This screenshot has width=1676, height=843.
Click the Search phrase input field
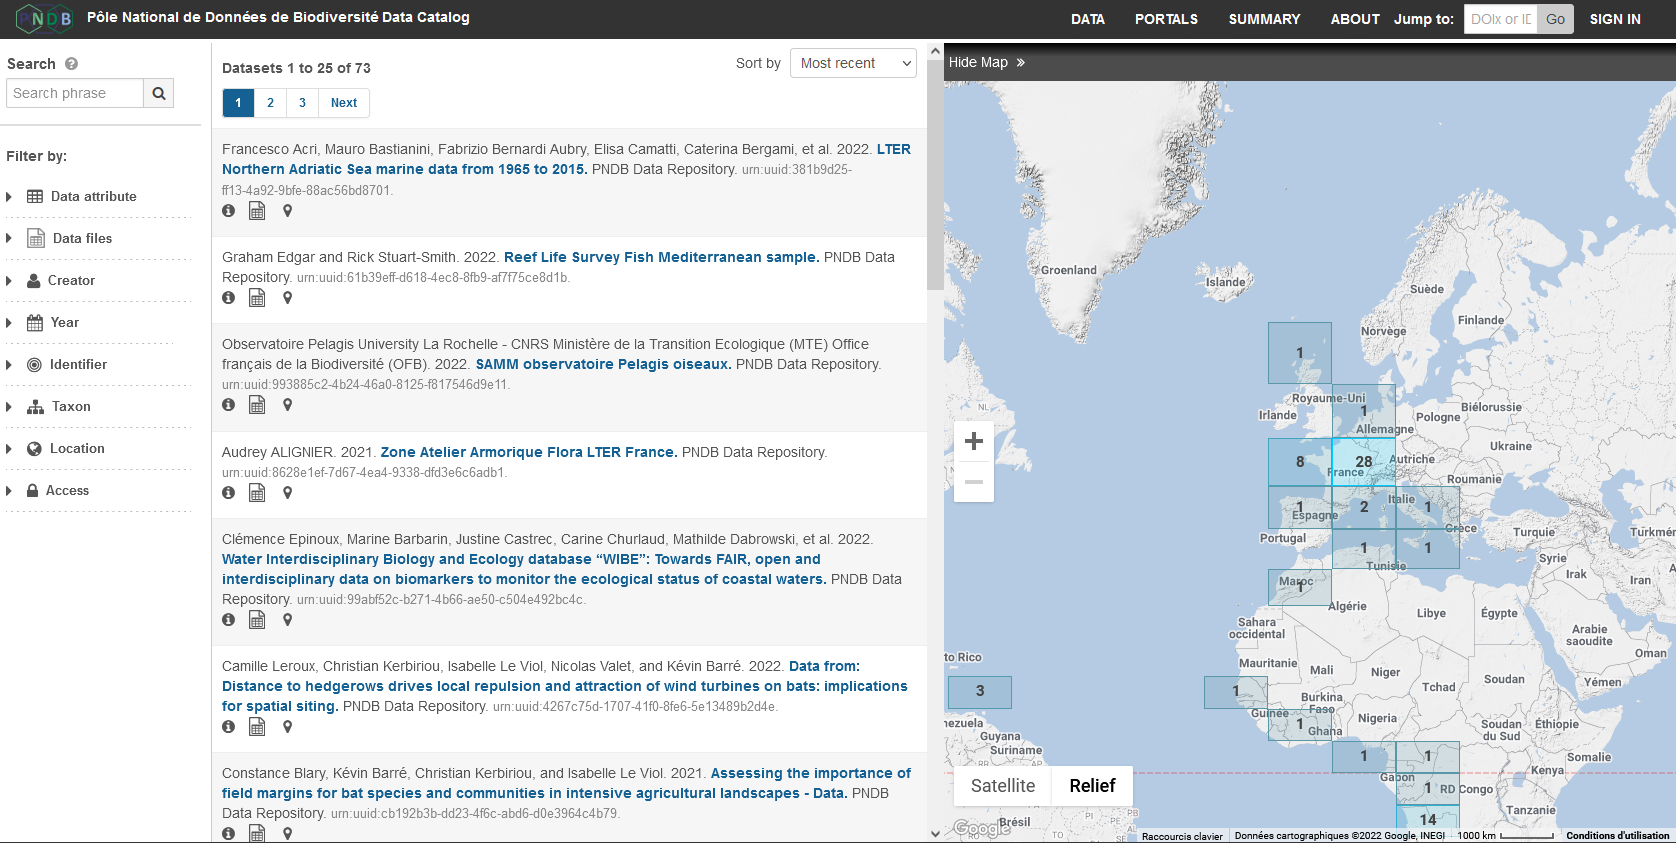75,93
